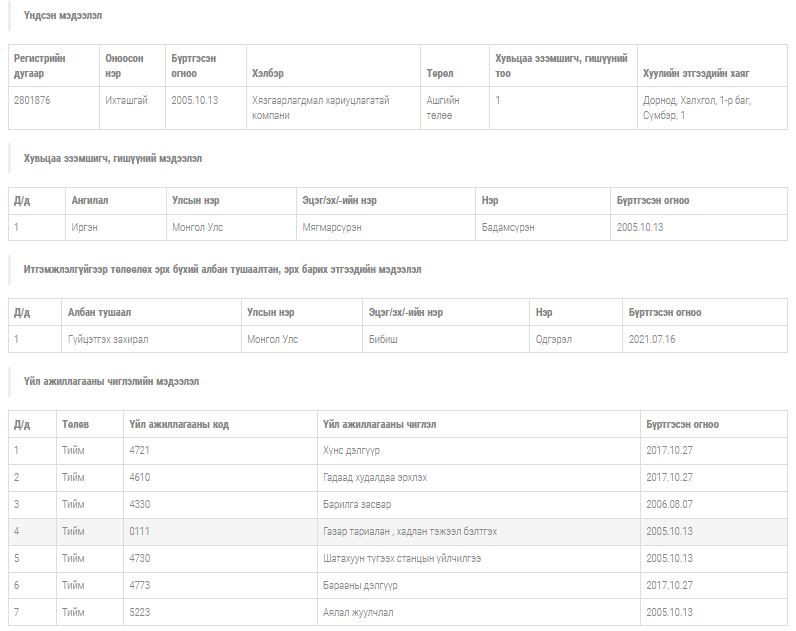Select registration number 2801876 cell
Image resolution: width=796 pixels, height=631 pixels.
coord(35,100)
